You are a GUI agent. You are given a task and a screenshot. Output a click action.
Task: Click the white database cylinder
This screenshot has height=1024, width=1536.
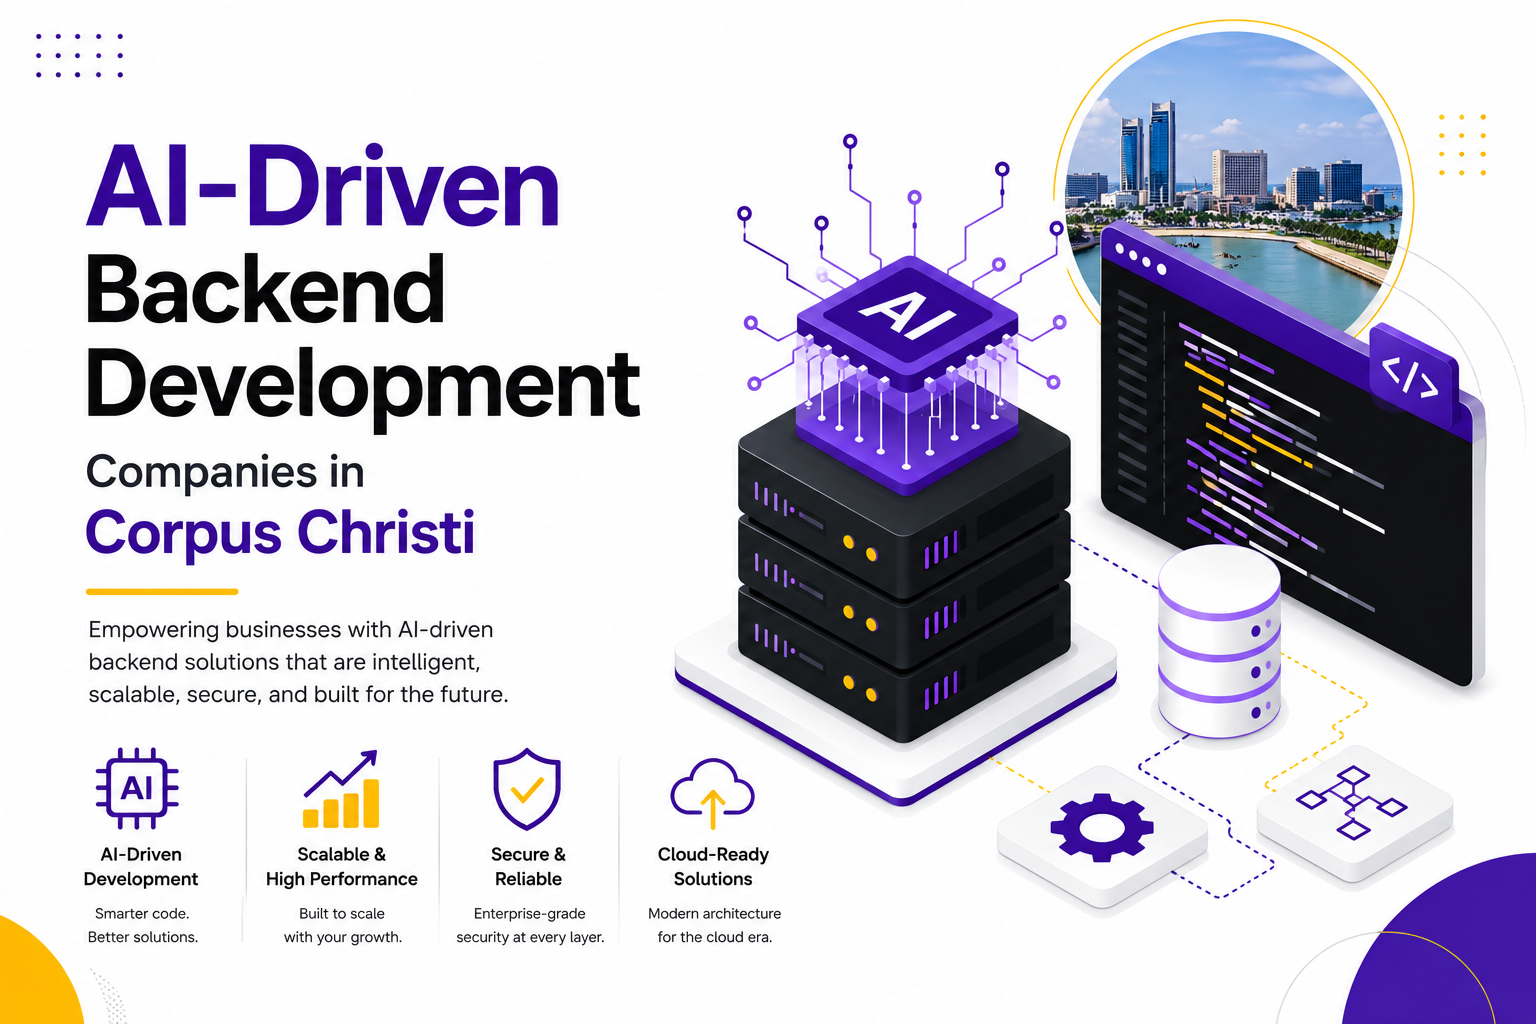(1219, 640)
